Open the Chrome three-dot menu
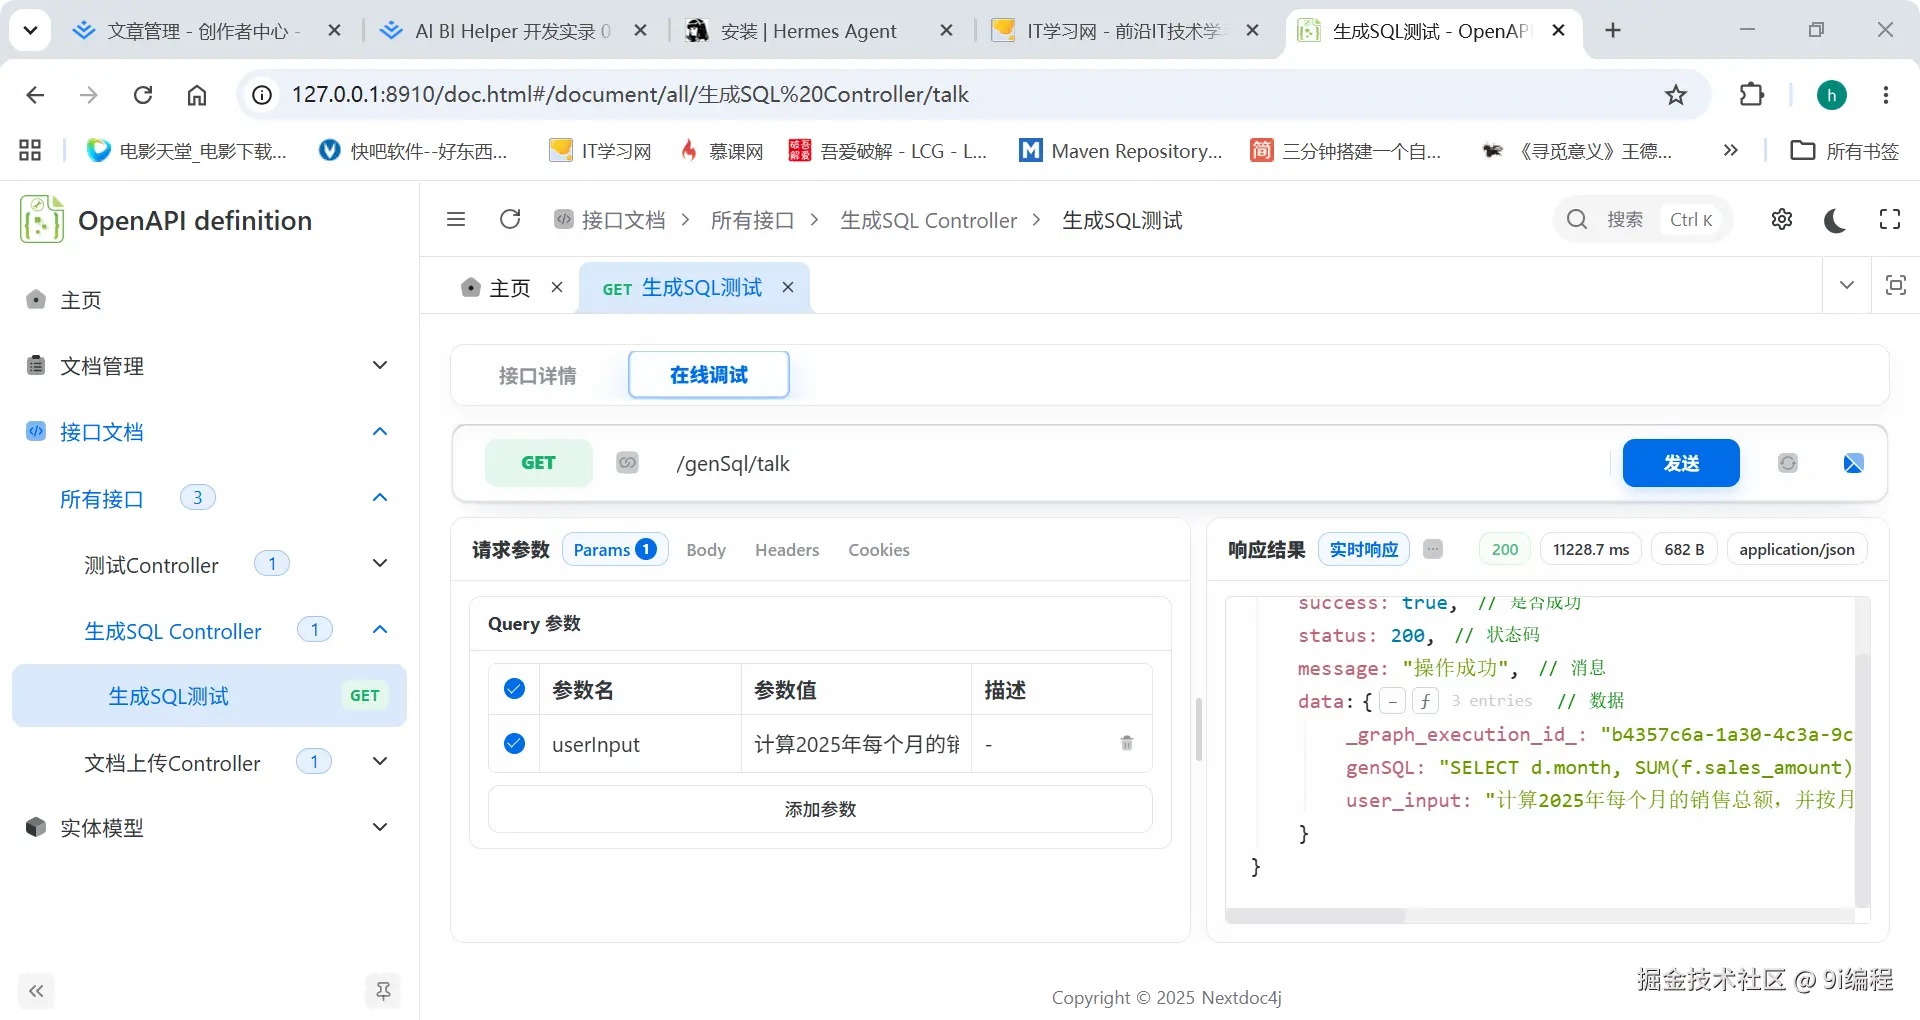 1886,95
